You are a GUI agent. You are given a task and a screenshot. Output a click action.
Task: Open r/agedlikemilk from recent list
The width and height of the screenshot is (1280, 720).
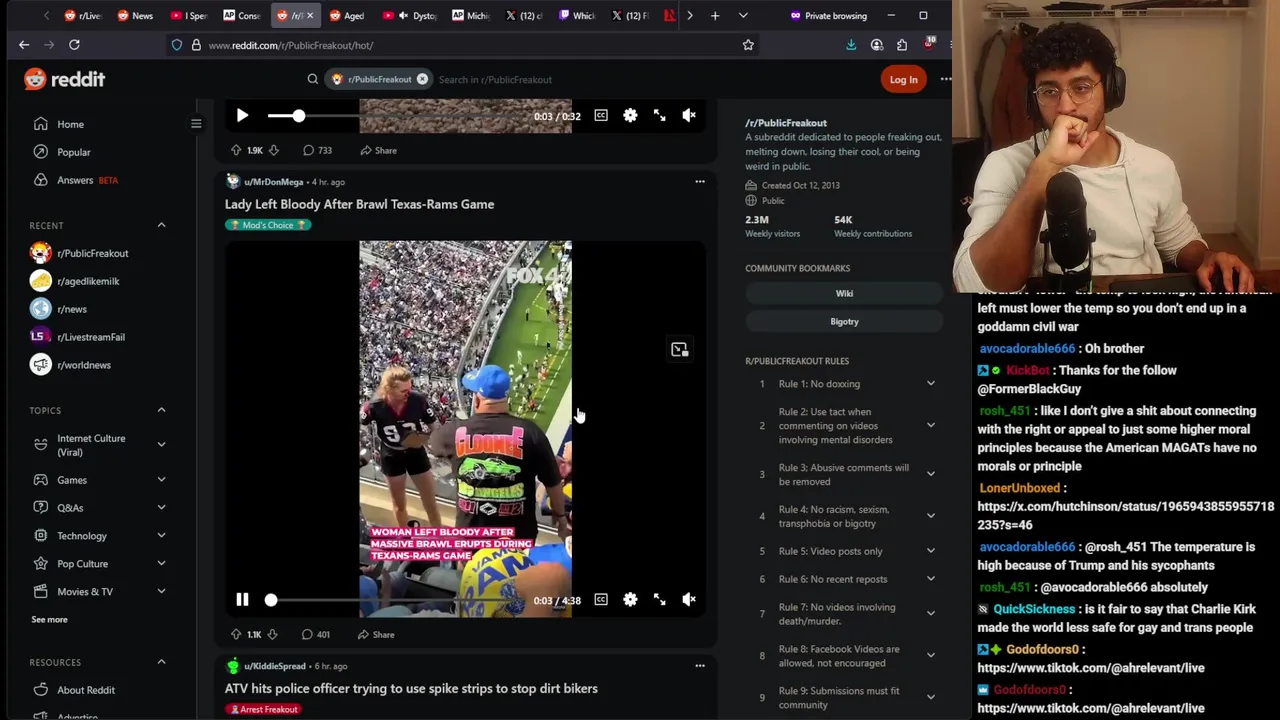88,281
